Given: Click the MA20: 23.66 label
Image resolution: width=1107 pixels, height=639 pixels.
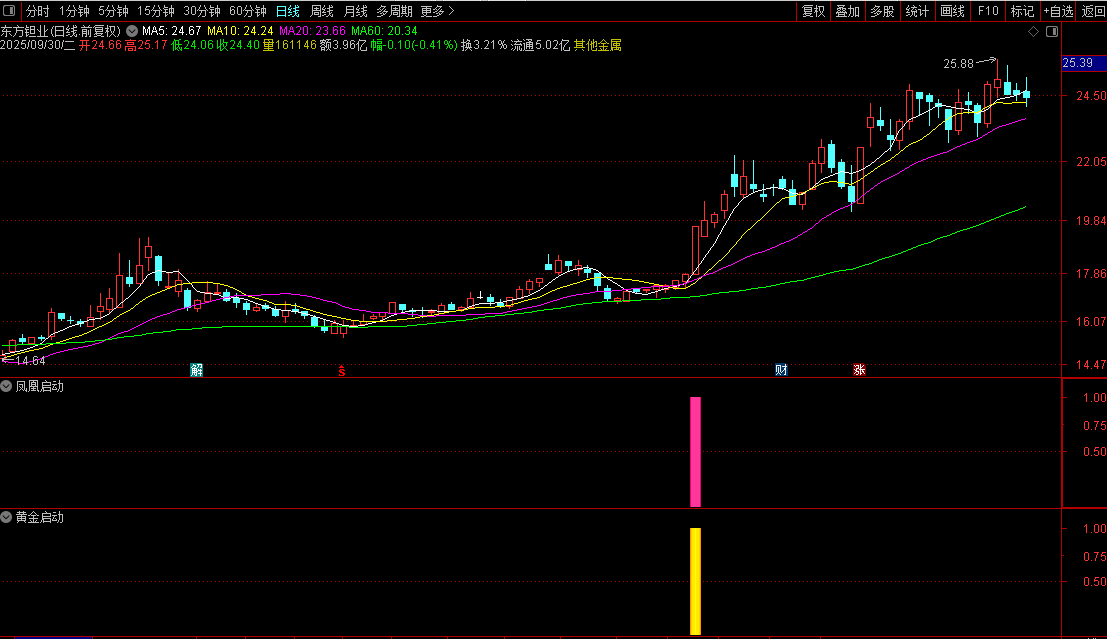Looking at the screenshot, I should [312, 31].
